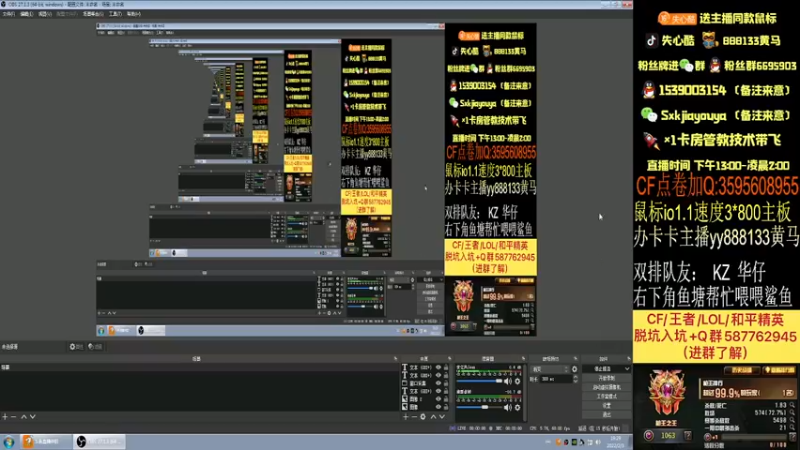The height and width of the screenshot is (450, 800).
Task: Move the scene up with the up arrow
Action: click(x=23, y=417)
